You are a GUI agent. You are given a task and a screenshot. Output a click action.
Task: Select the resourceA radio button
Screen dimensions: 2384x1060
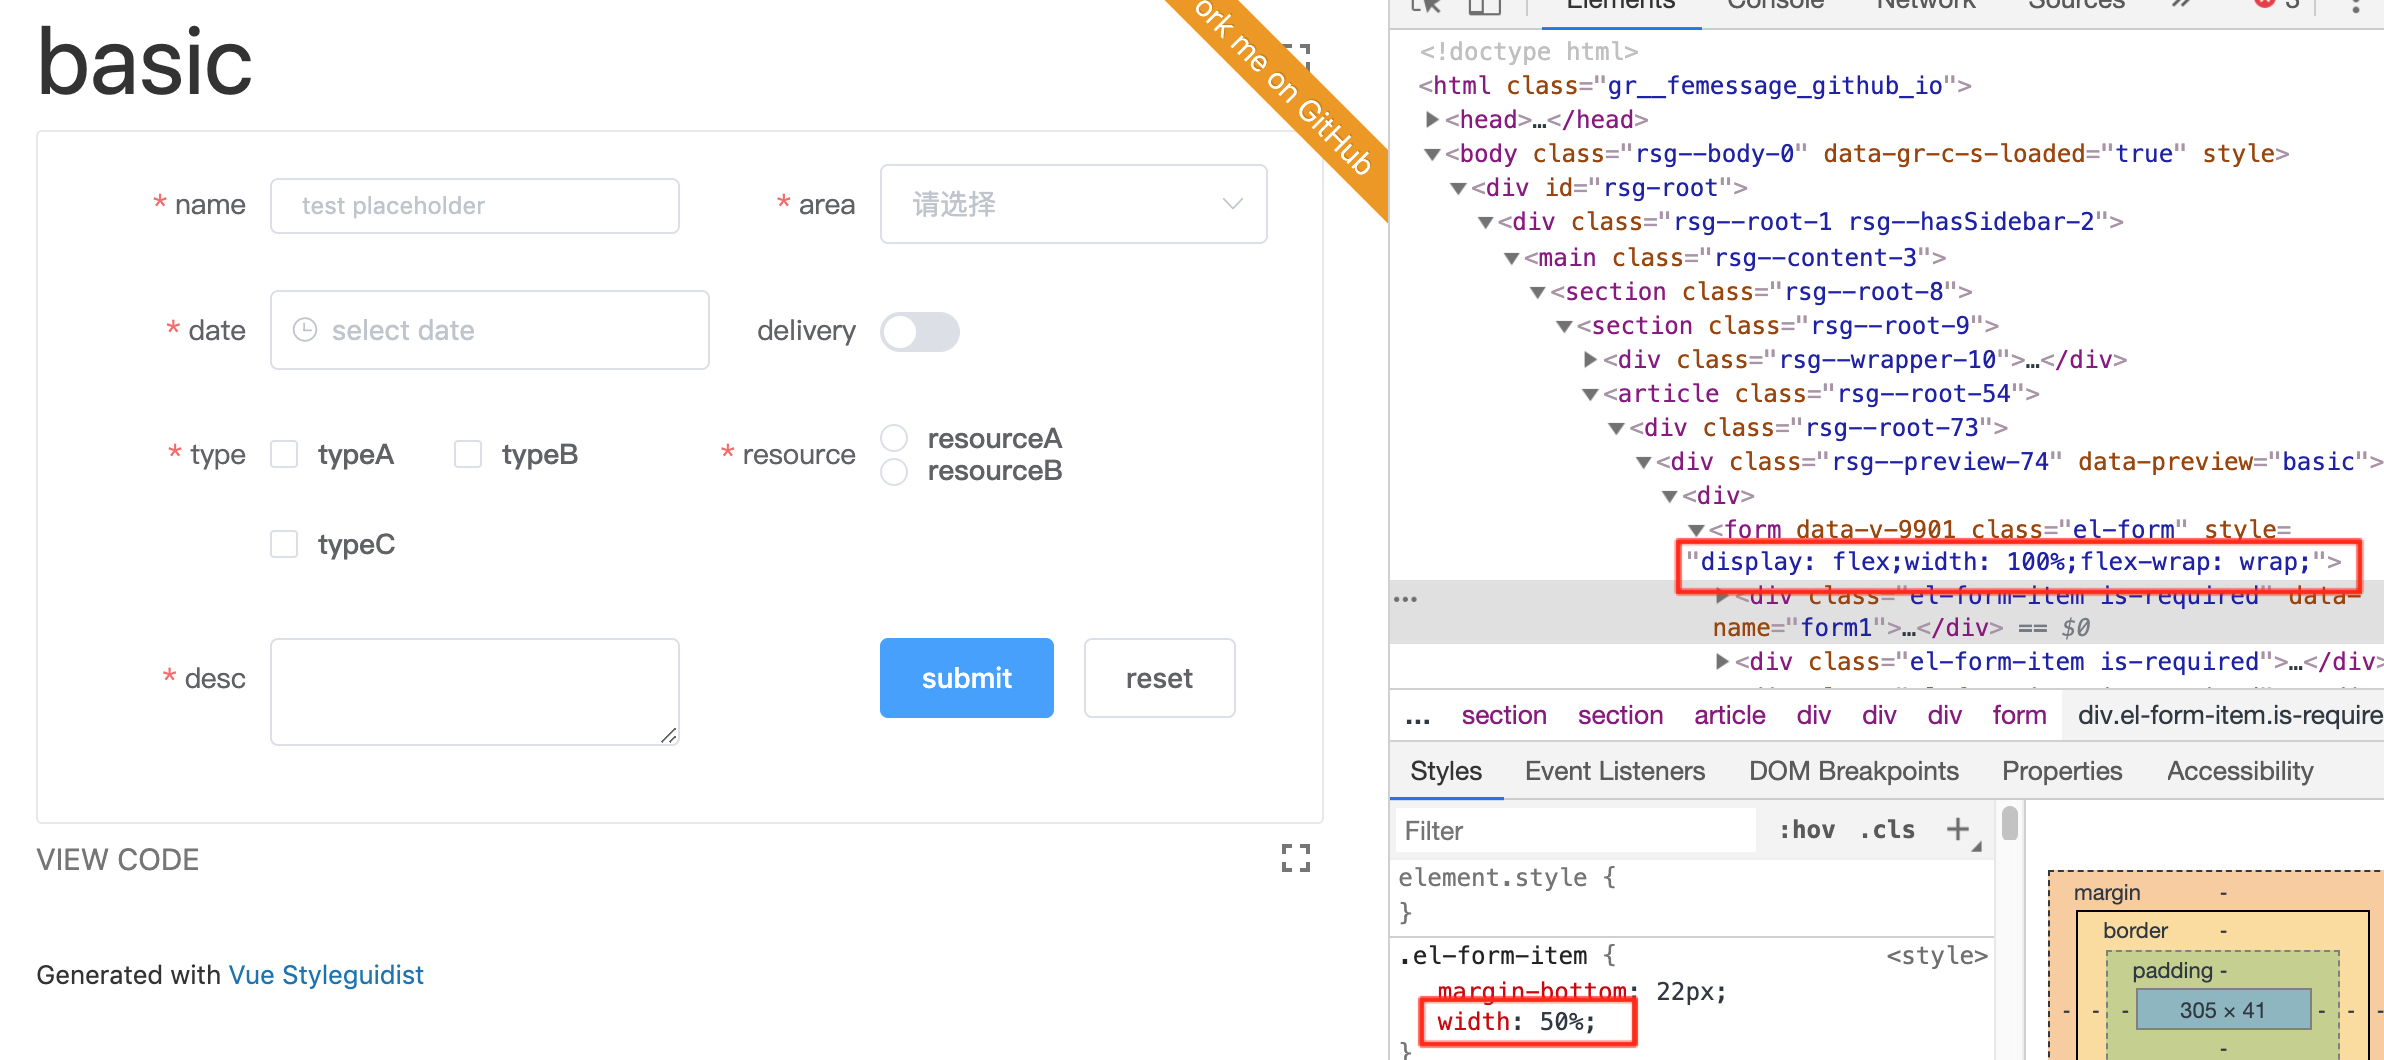tap(893, 437)
